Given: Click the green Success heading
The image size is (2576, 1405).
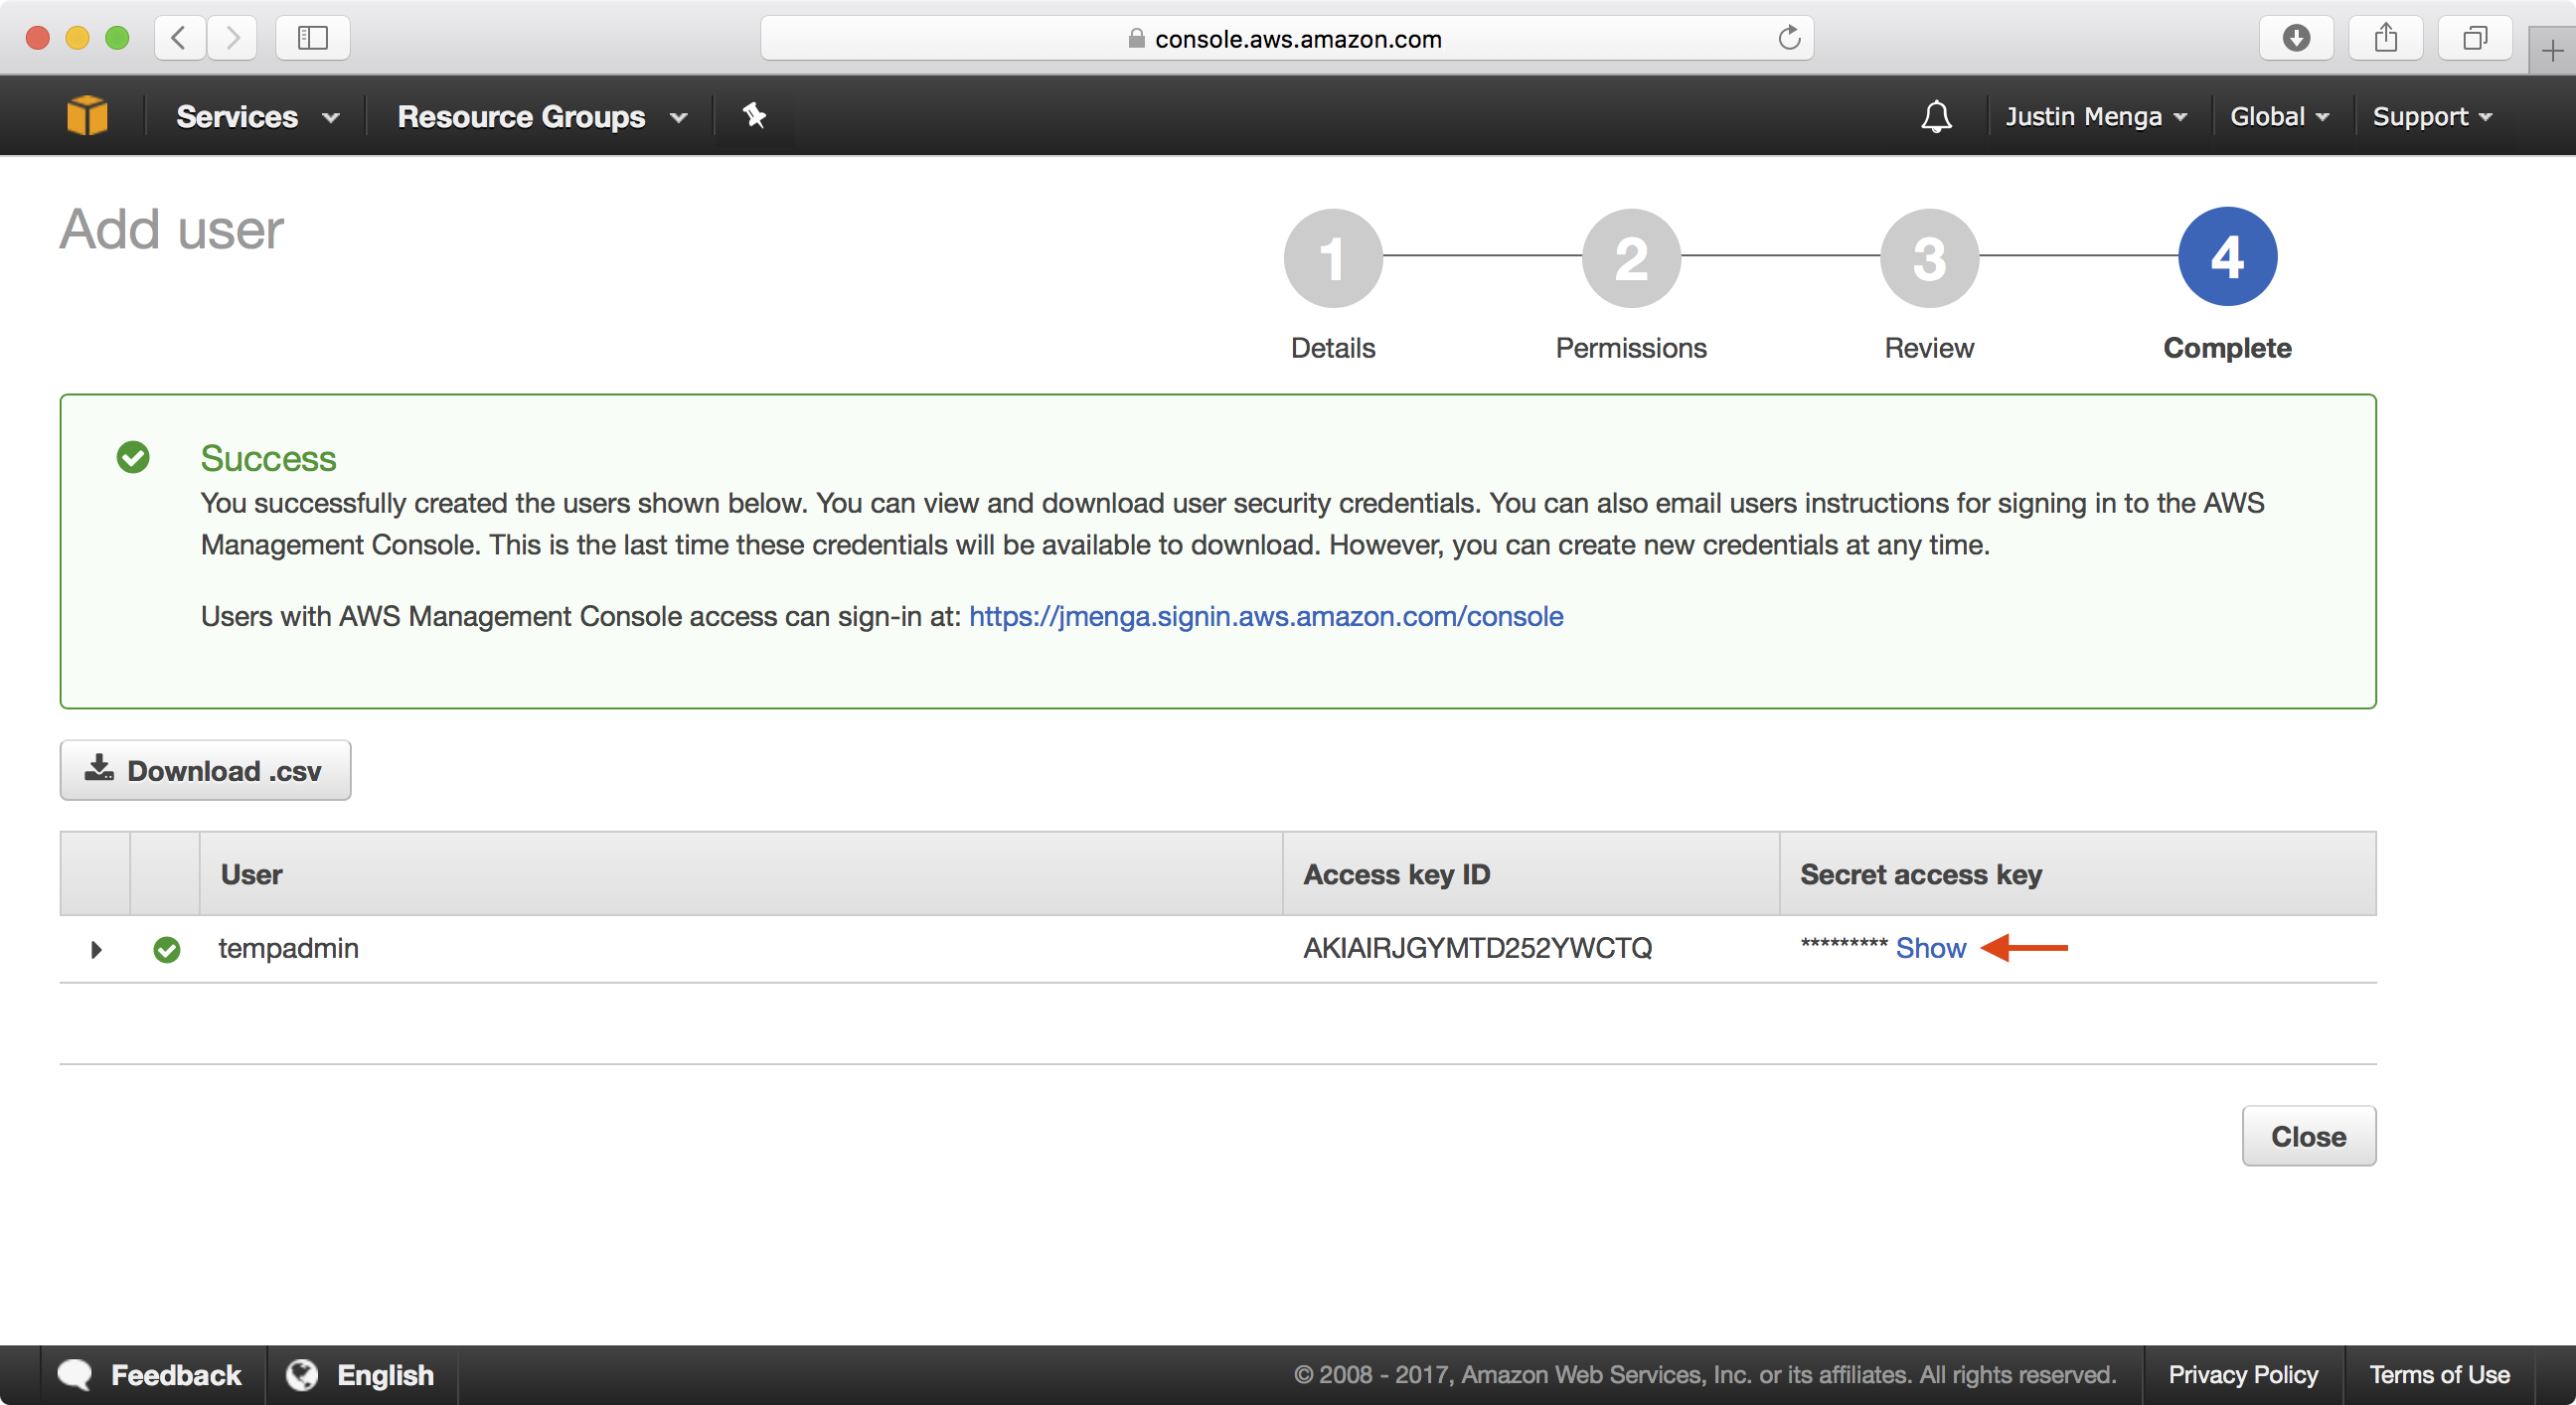Looking at the screenshot, I should (x=268, y=458).
